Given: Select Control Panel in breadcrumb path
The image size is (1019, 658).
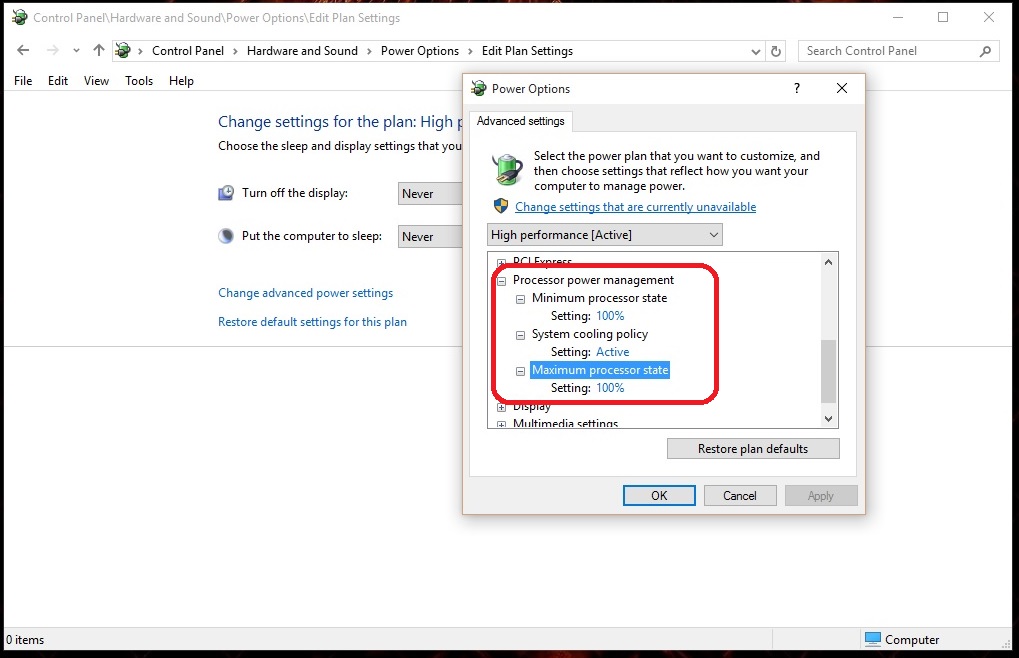Looking at the screenshot, I should tap(188, 51).
